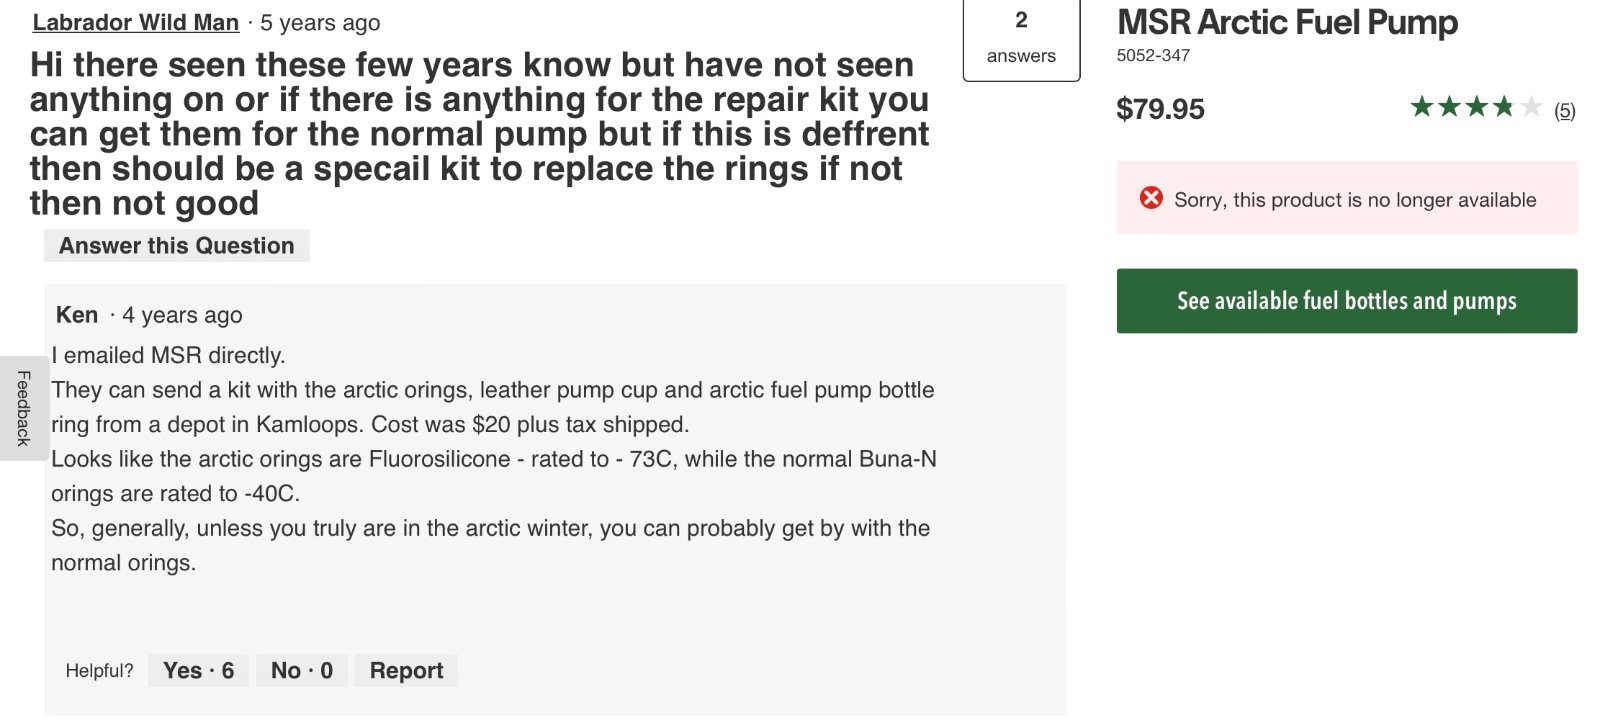Open the 2 answers count box
This screenshot has height=728, width=1600.
(x=1021, y=38)
